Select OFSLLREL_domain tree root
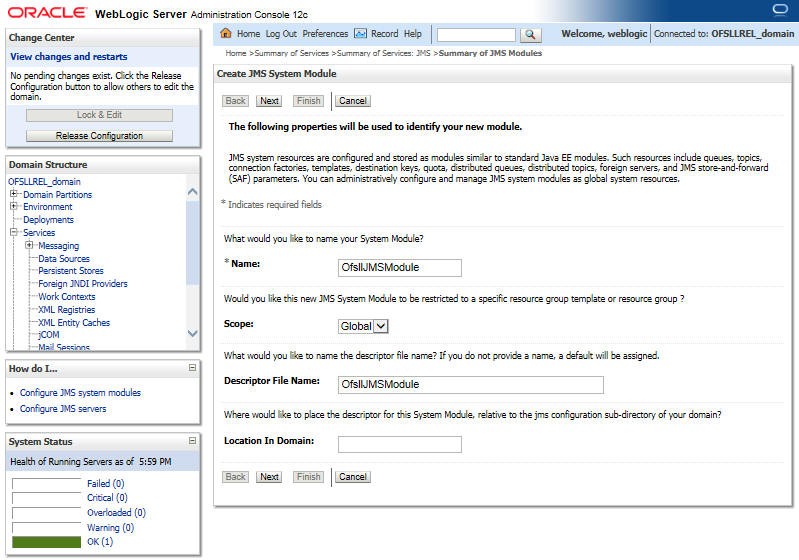The image size is (799, 560). point(44,181)
